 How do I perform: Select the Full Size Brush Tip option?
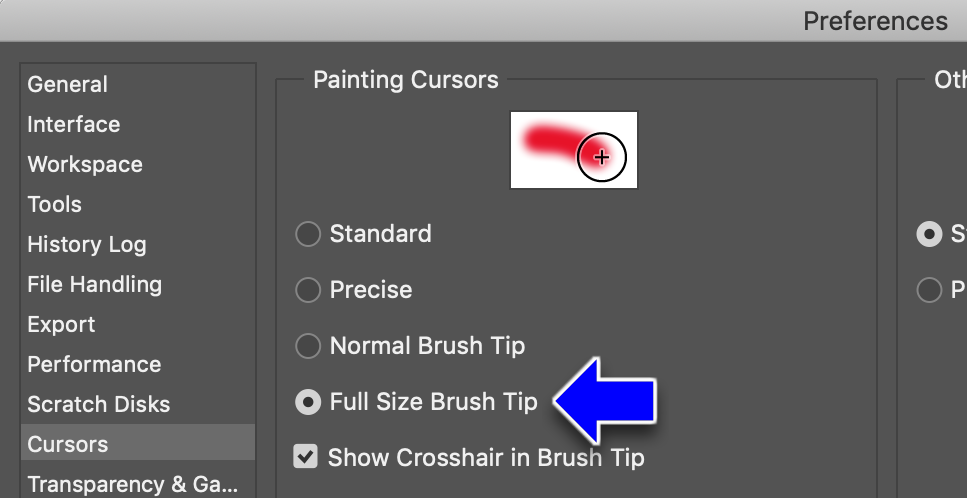(308, 402)
